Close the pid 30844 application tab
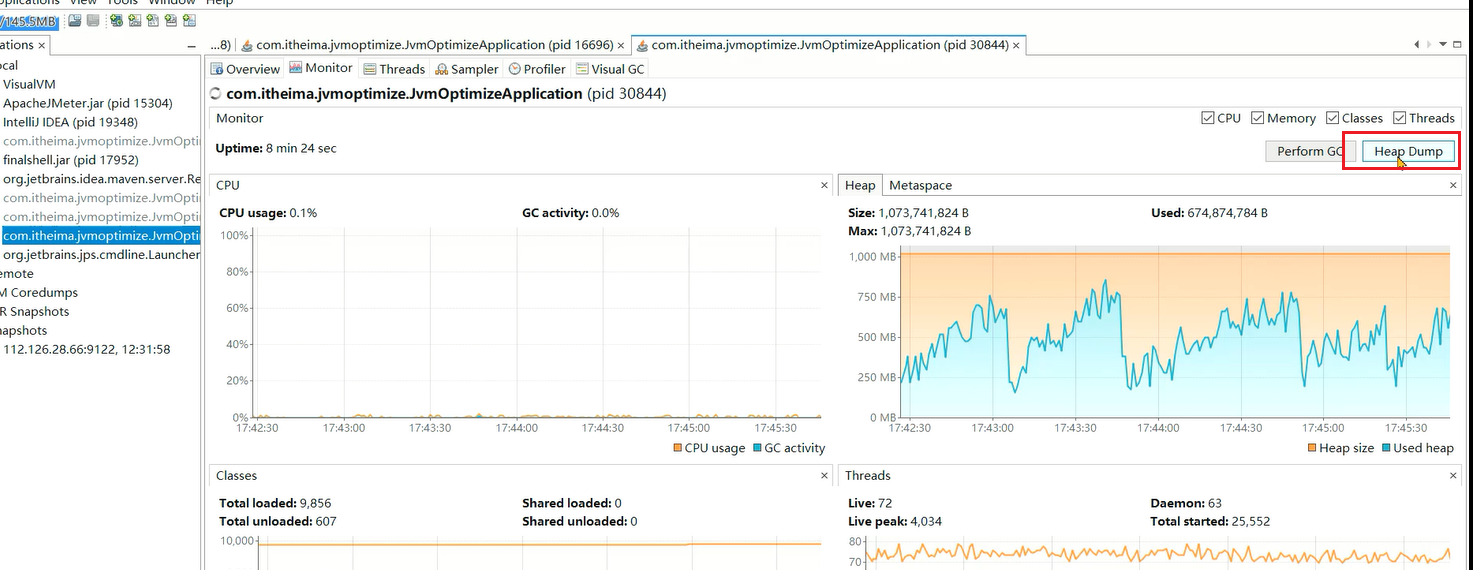This screenshot has height=570, width=1473. coord(1016,45)
